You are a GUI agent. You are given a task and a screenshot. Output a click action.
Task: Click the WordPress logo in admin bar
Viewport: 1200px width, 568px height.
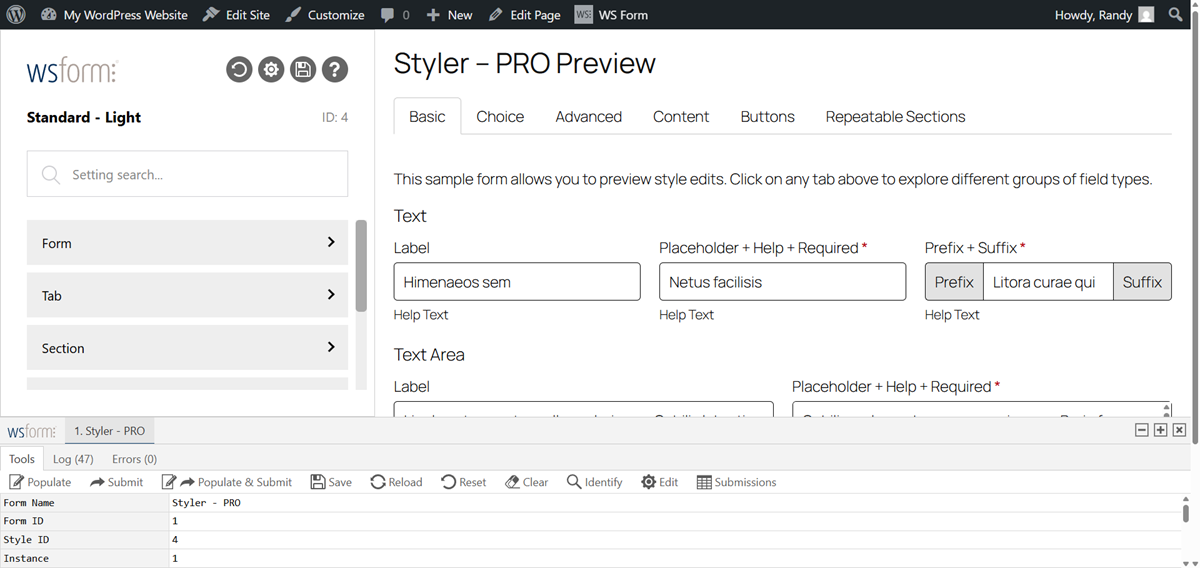click(16, 15)
